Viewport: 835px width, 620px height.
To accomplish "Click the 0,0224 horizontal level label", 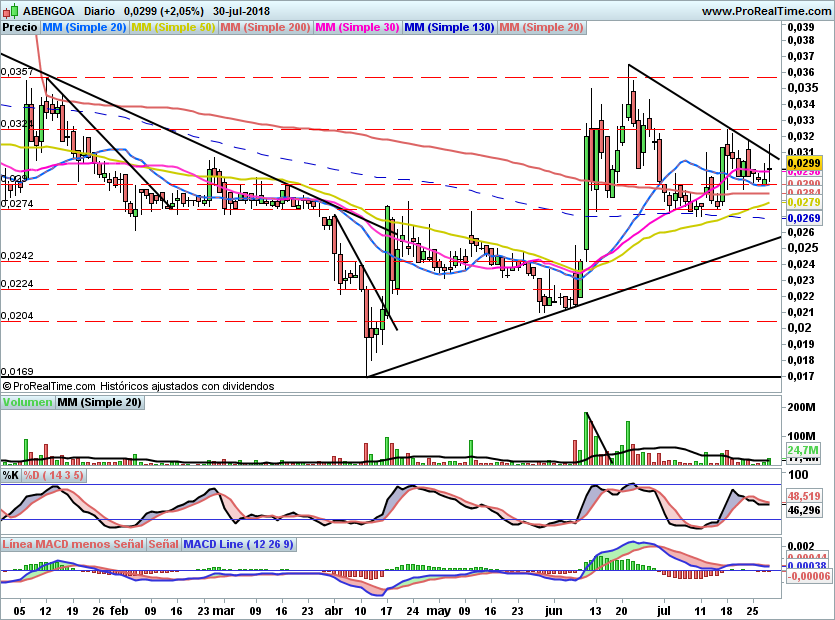I will (x=17, y=284).
